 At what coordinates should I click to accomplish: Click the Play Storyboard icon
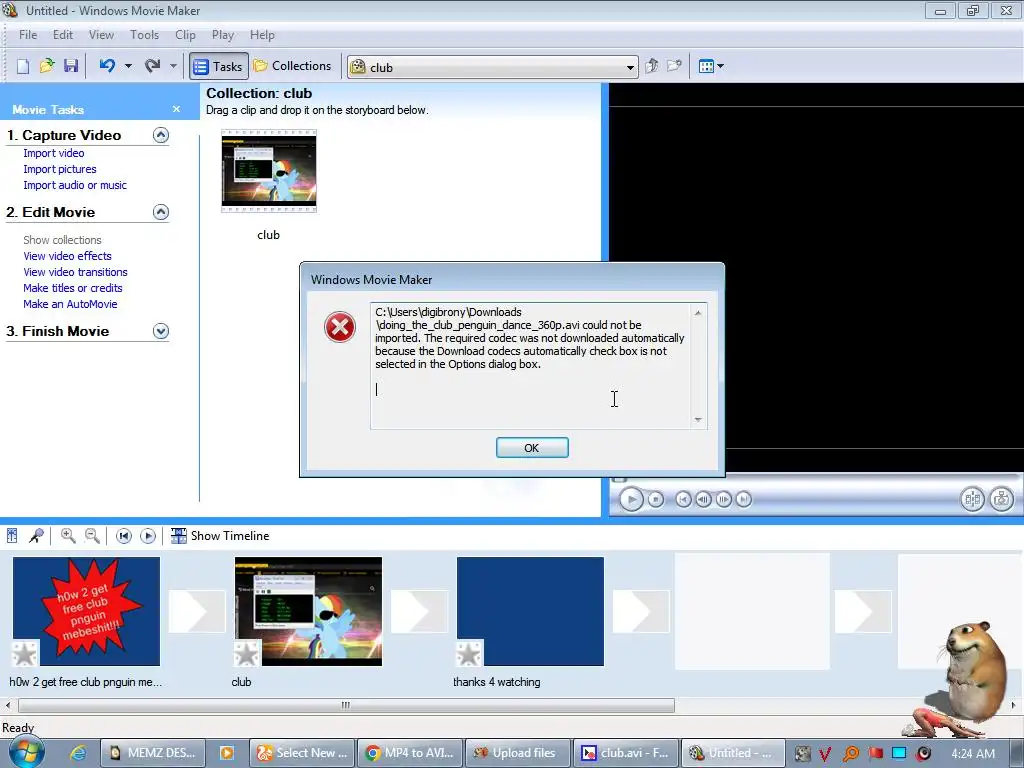pyautogui.click(x=148, y=536)
